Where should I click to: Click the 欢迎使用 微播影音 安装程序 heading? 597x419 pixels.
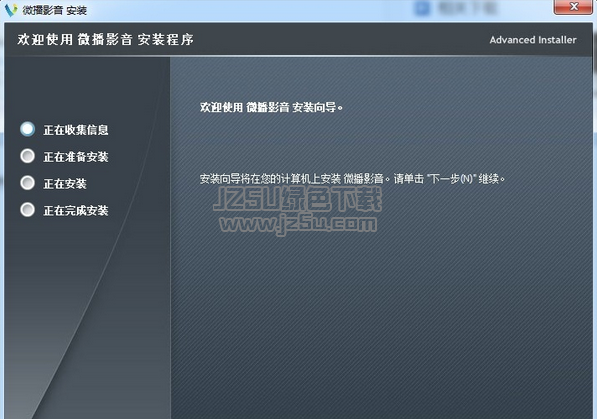click(x=105, y=39)
